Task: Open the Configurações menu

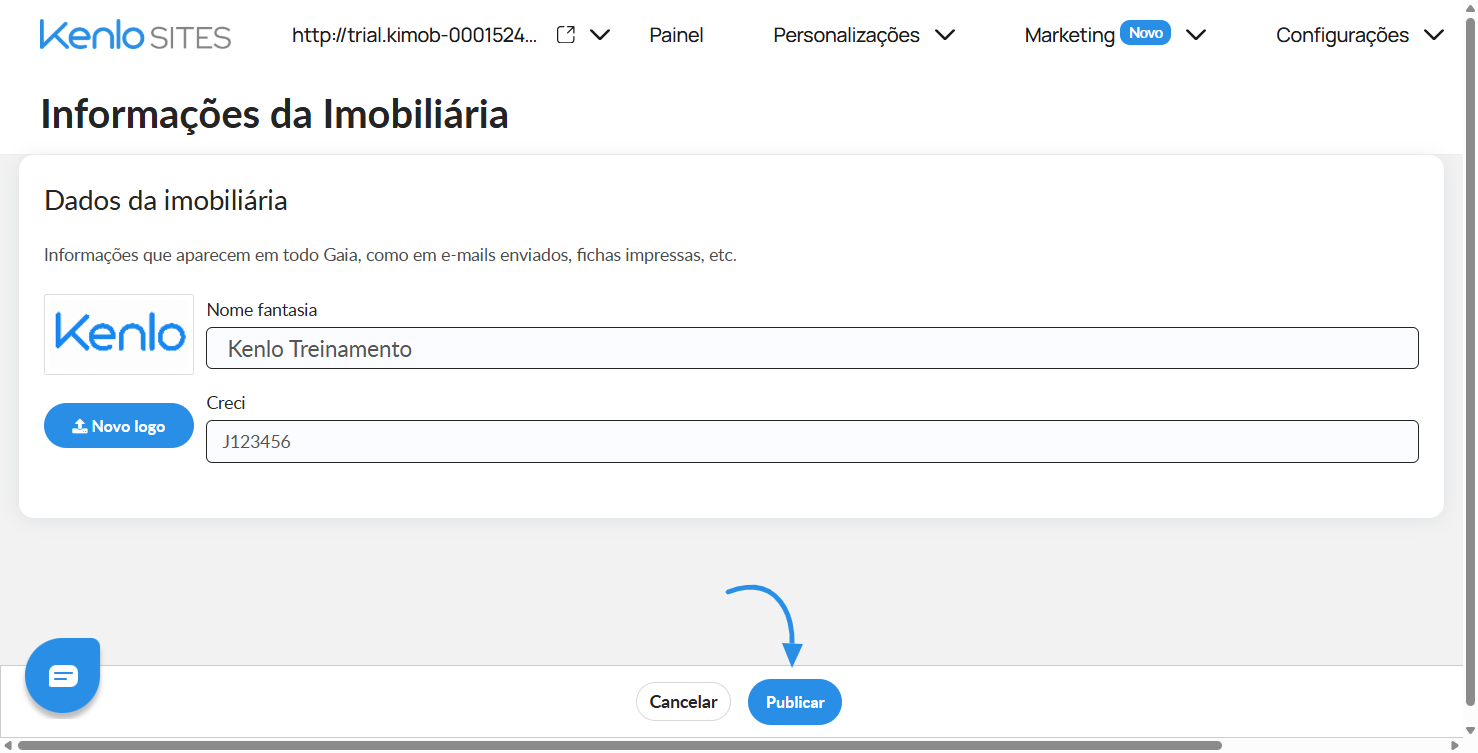Action: [x=1343, y=35]
